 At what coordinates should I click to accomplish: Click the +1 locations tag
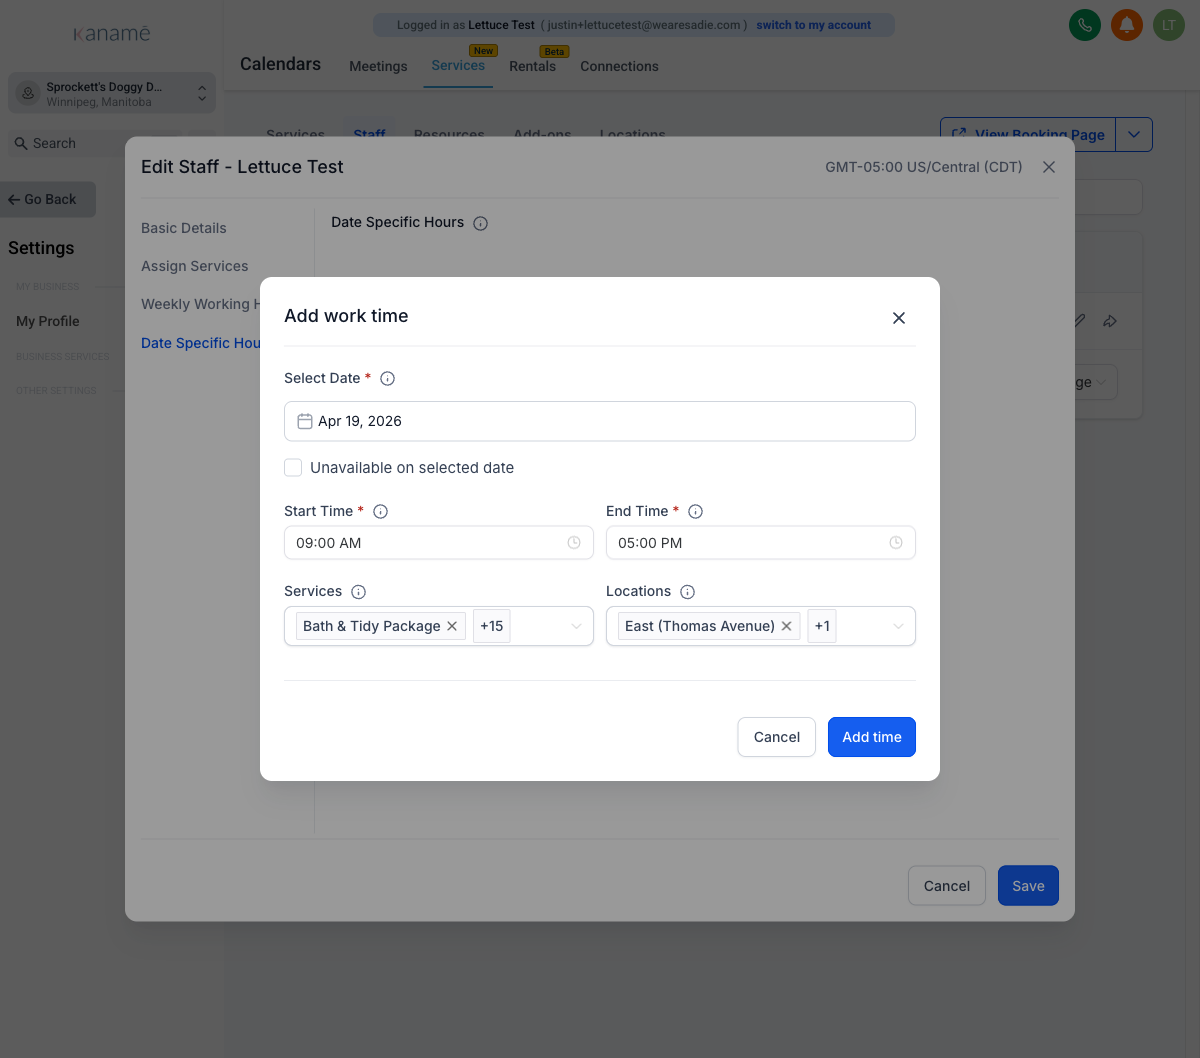pyautogui.click(x=822, y=626)
